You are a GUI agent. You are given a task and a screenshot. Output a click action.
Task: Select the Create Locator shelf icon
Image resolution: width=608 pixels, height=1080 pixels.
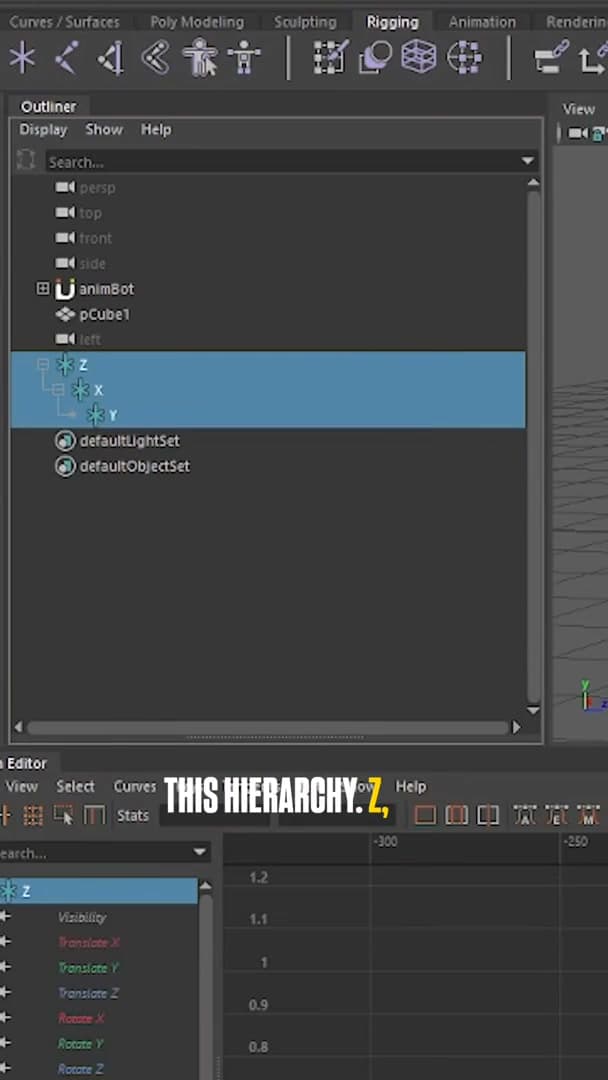tap(22, 57)
